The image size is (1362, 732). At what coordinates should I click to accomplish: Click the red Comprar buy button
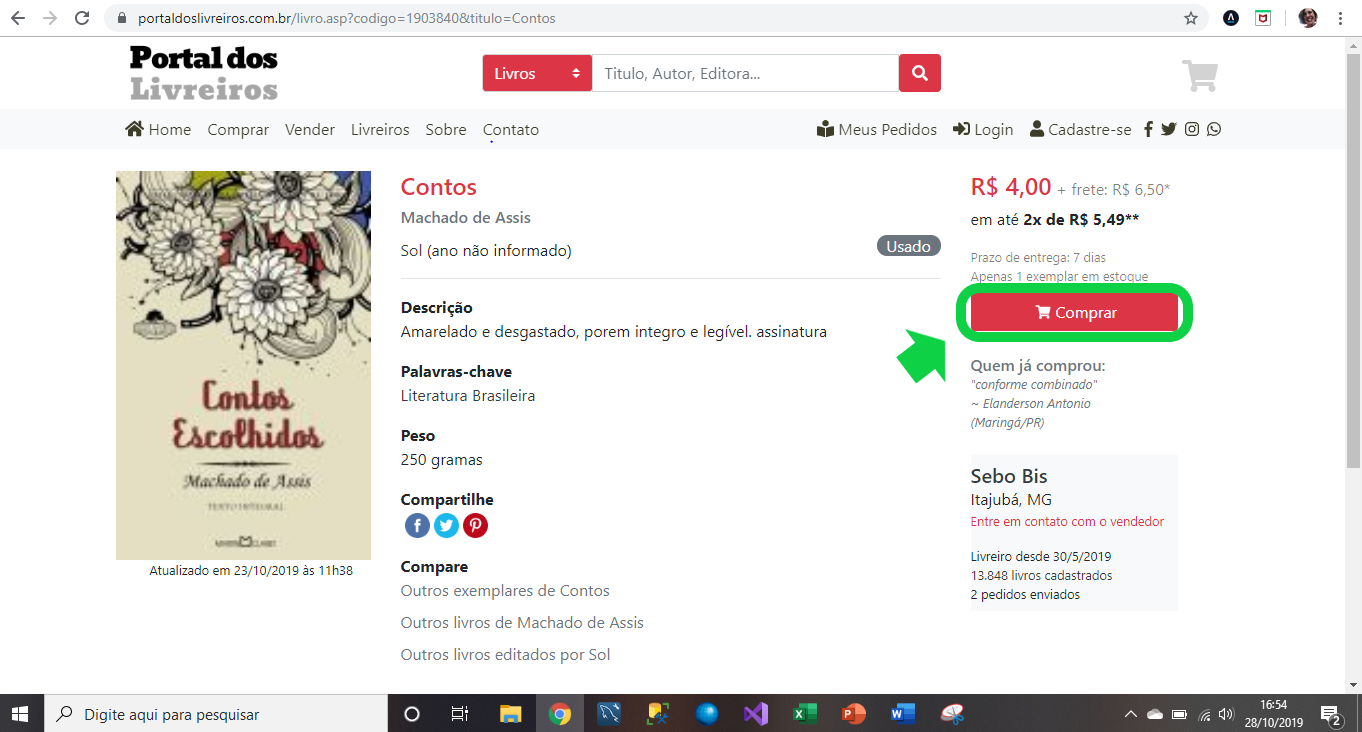[1075, 312]
